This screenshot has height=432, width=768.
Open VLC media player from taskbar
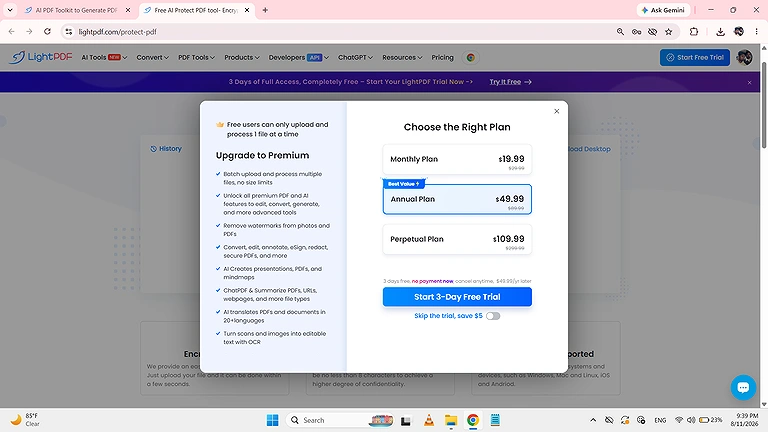click(429, 420)
